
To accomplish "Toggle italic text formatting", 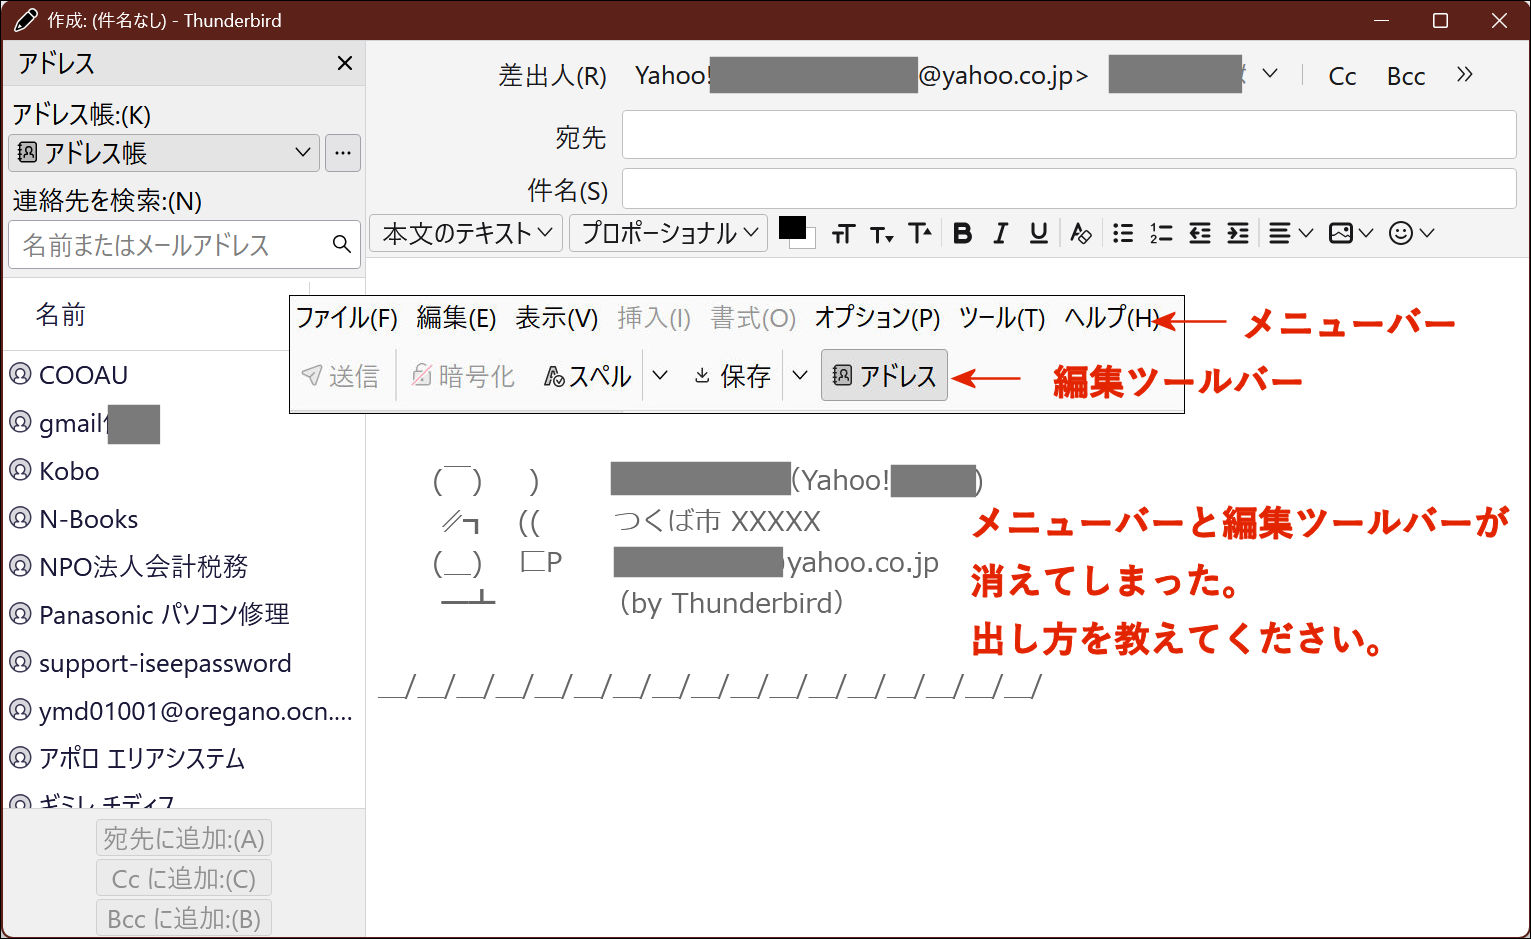I will click(1000, 233).
